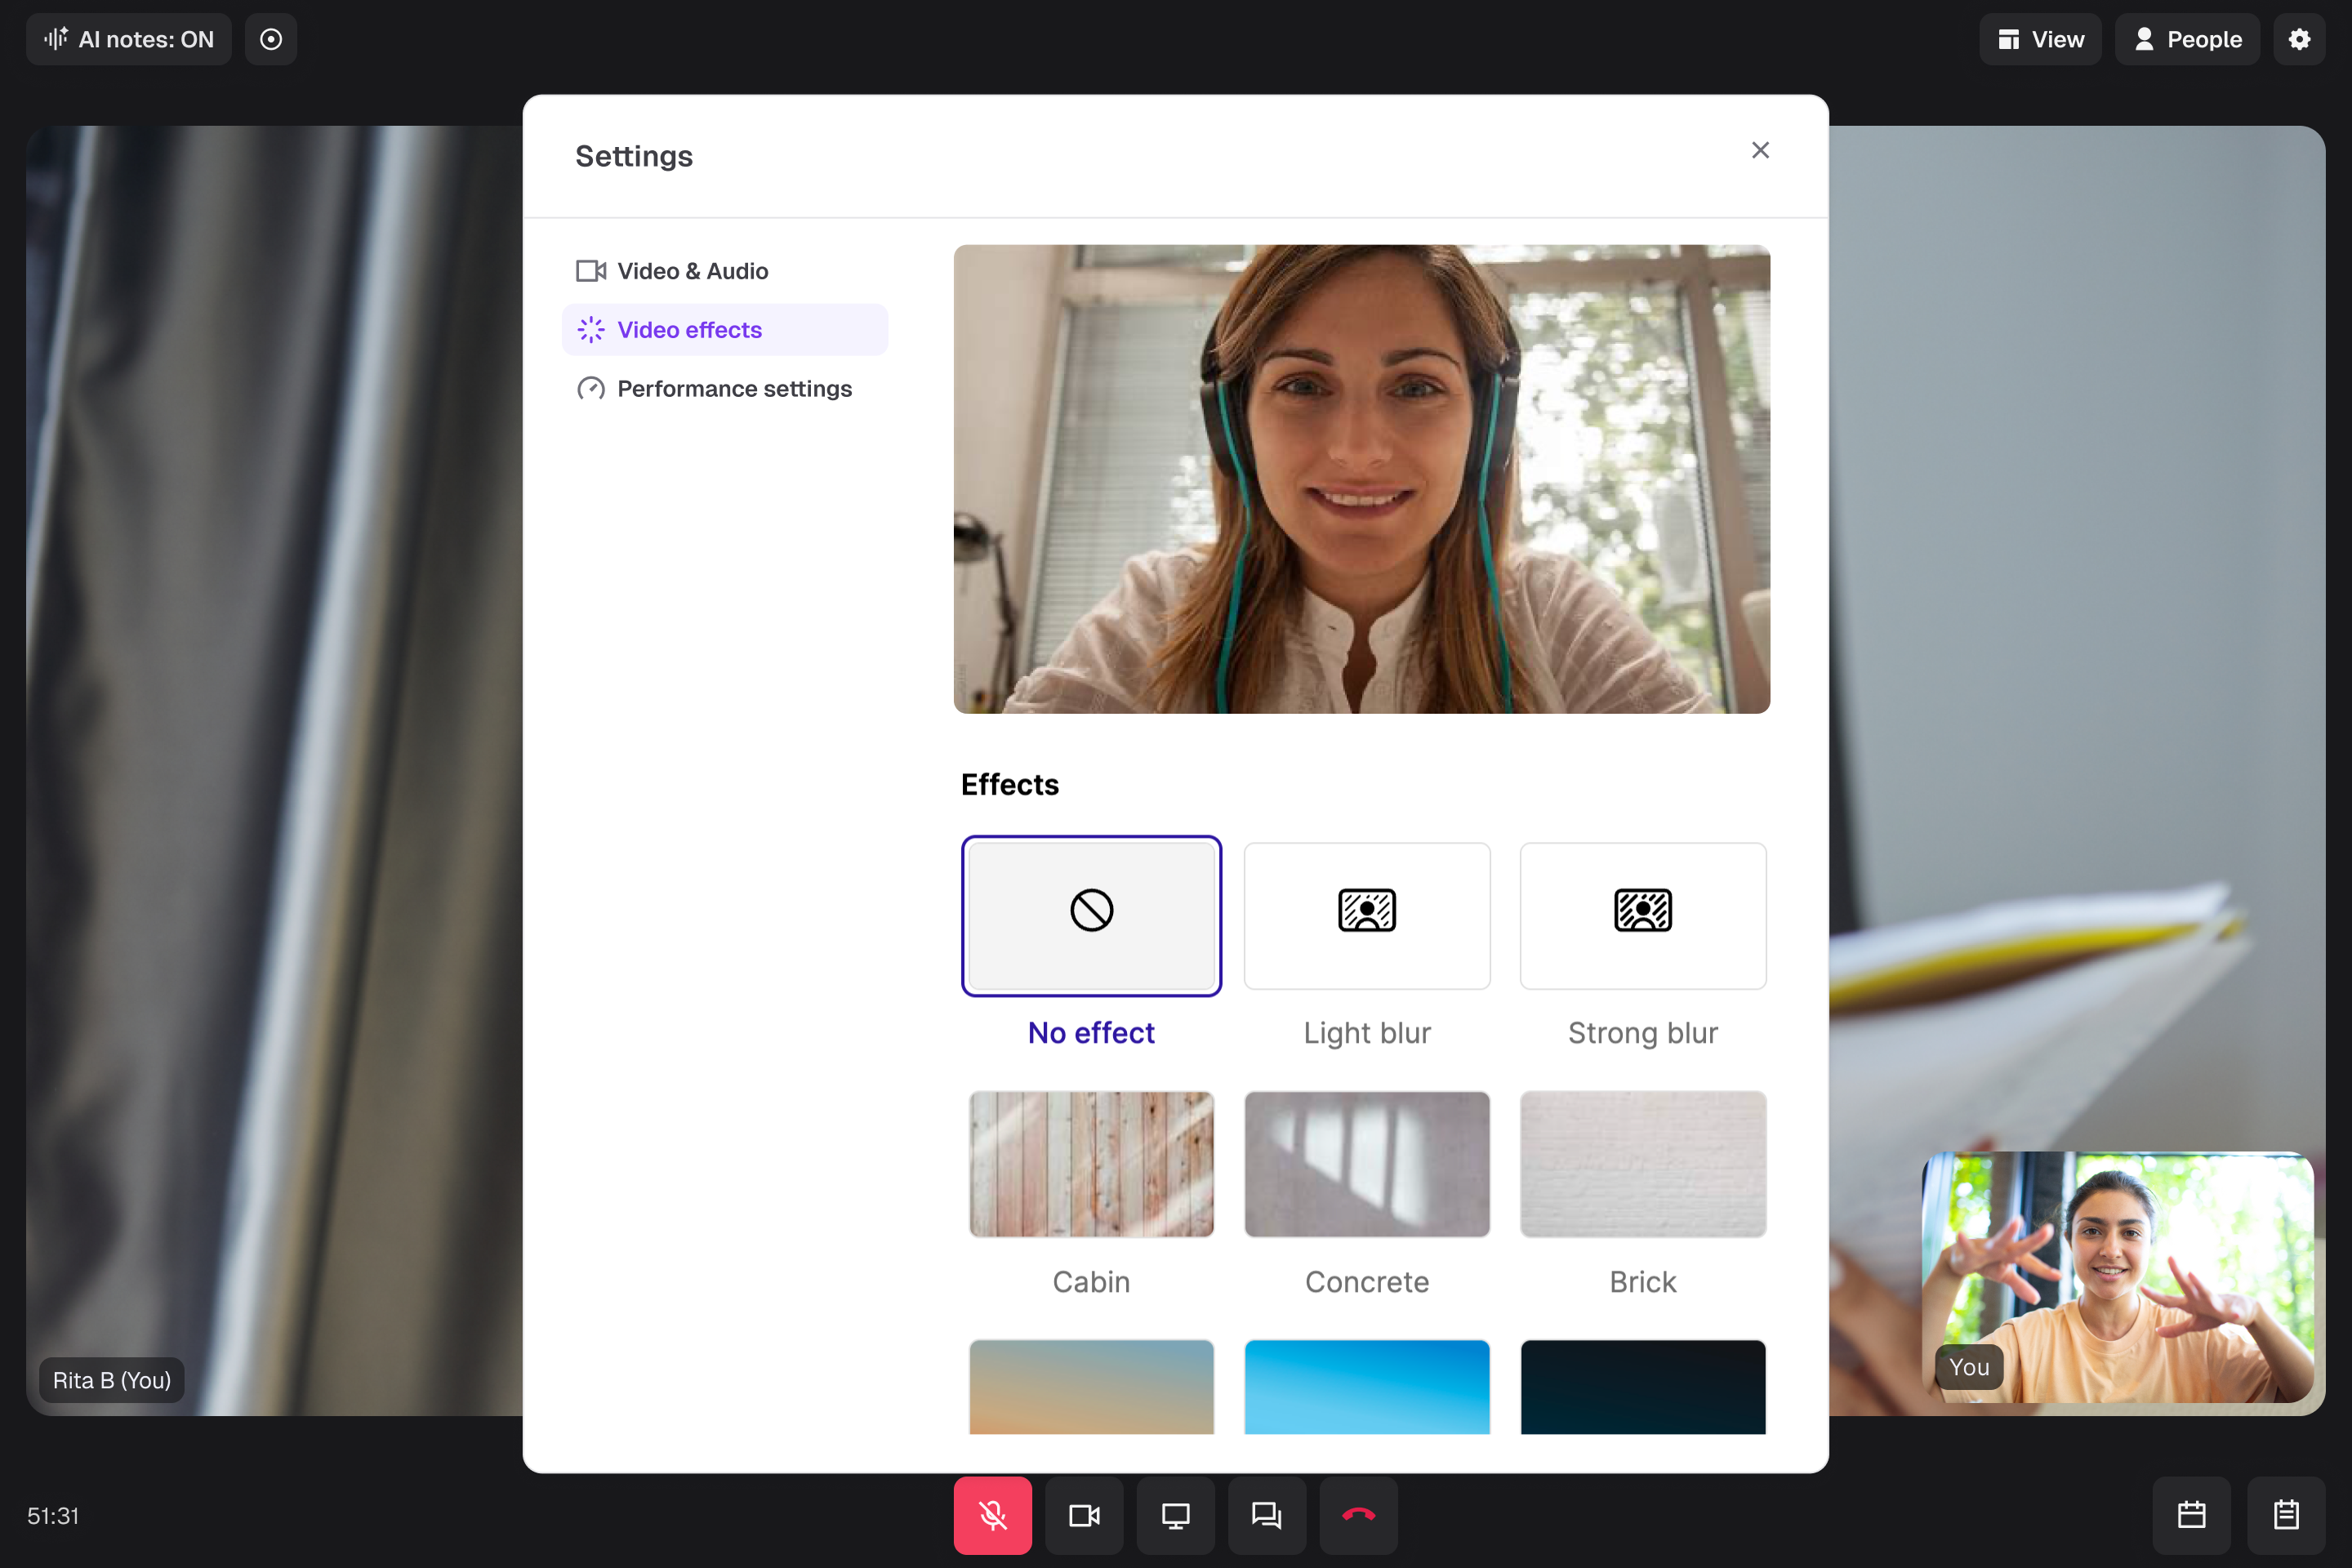
Task: Select the Light blur effect
Action: pos(1367,916)
